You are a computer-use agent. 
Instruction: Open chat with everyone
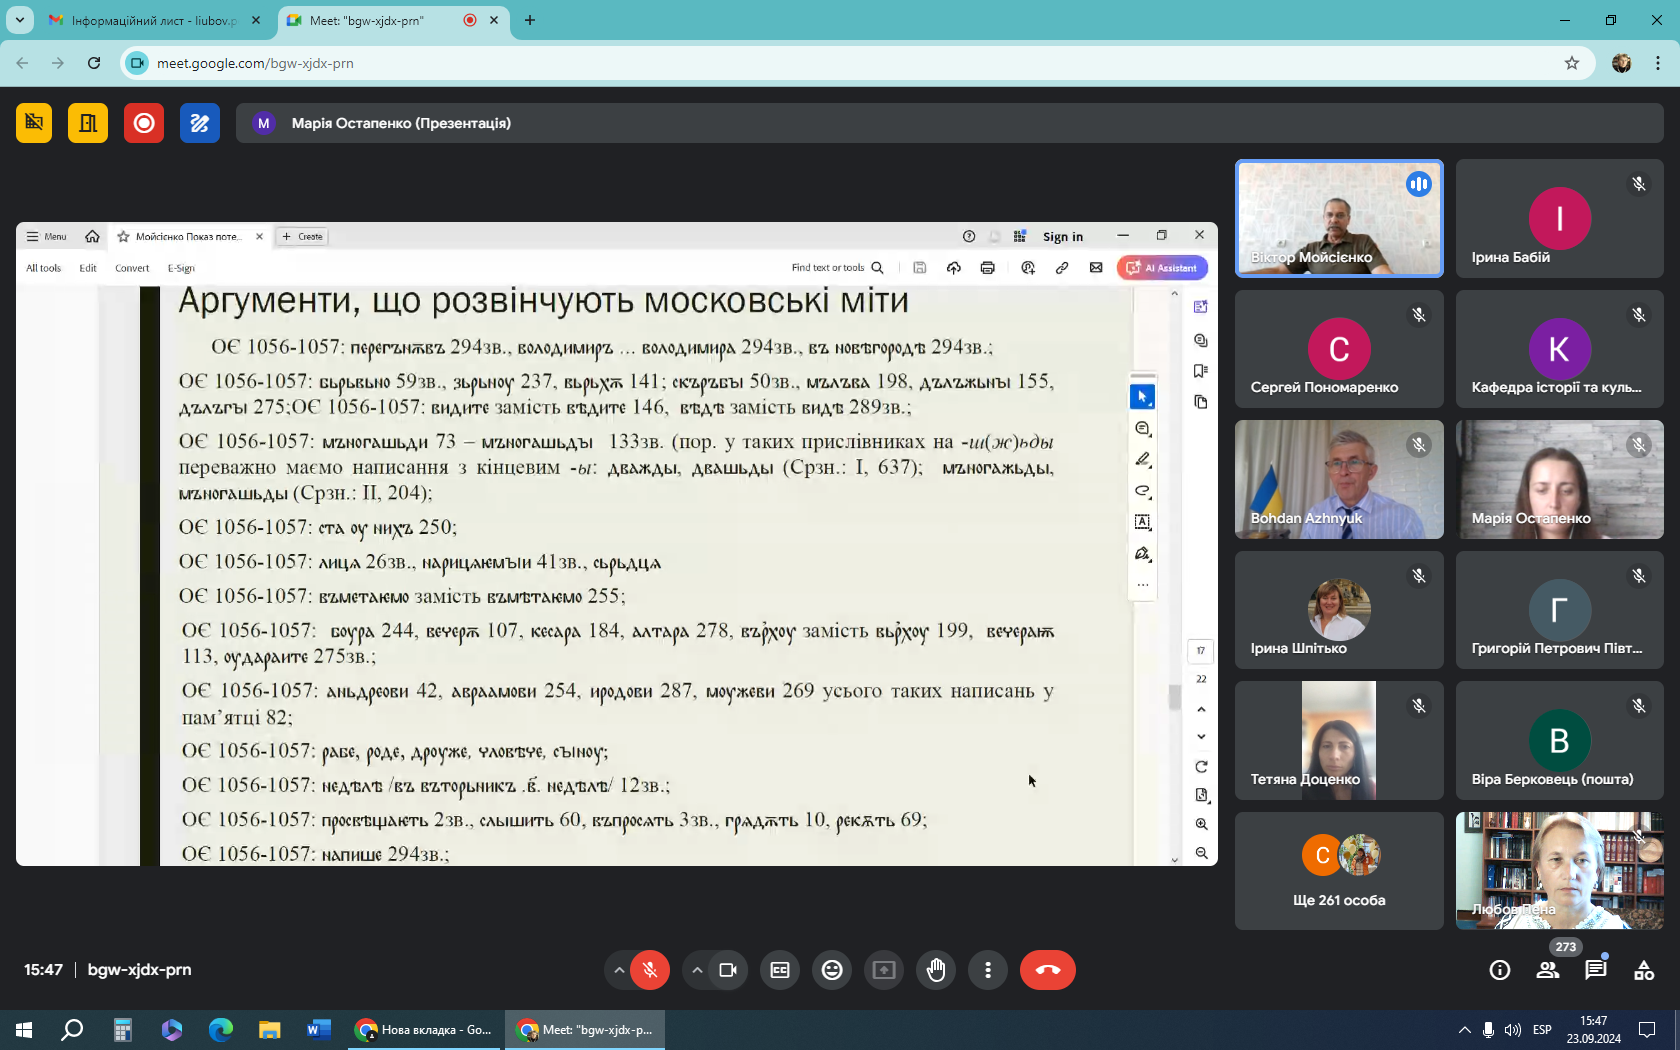pos(1595,970)
